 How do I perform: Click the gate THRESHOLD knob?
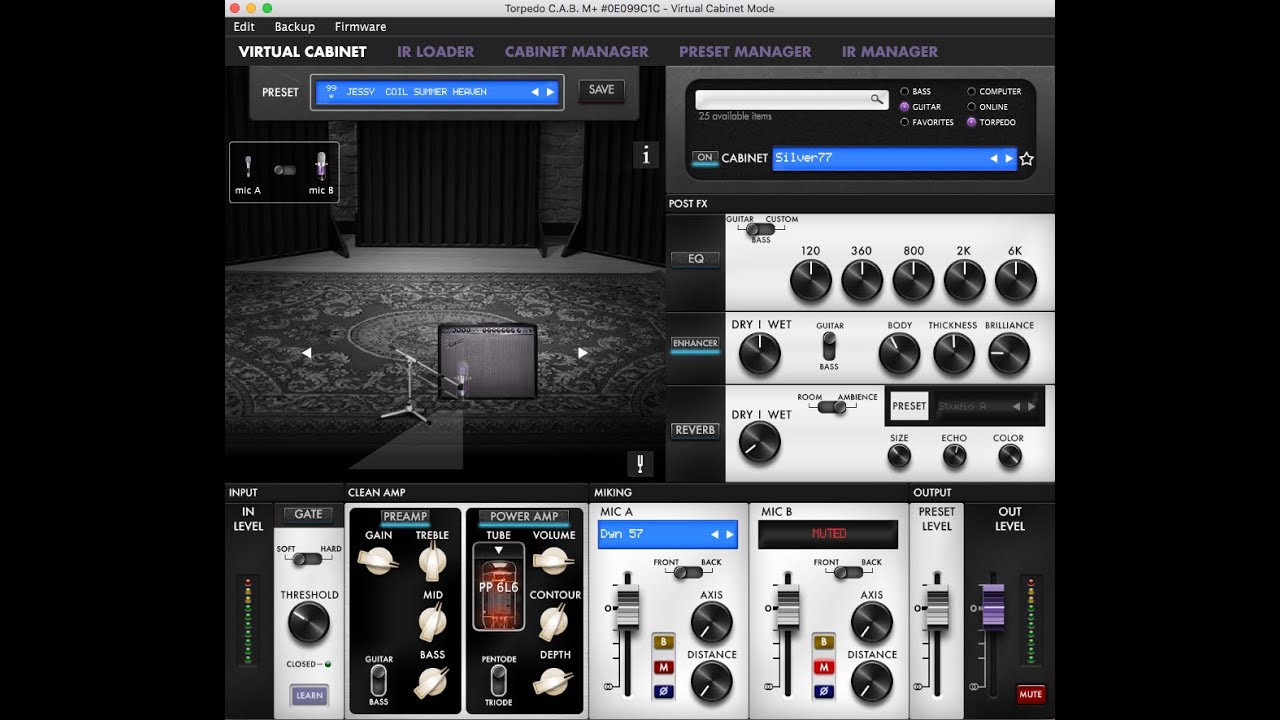point(308,623)
